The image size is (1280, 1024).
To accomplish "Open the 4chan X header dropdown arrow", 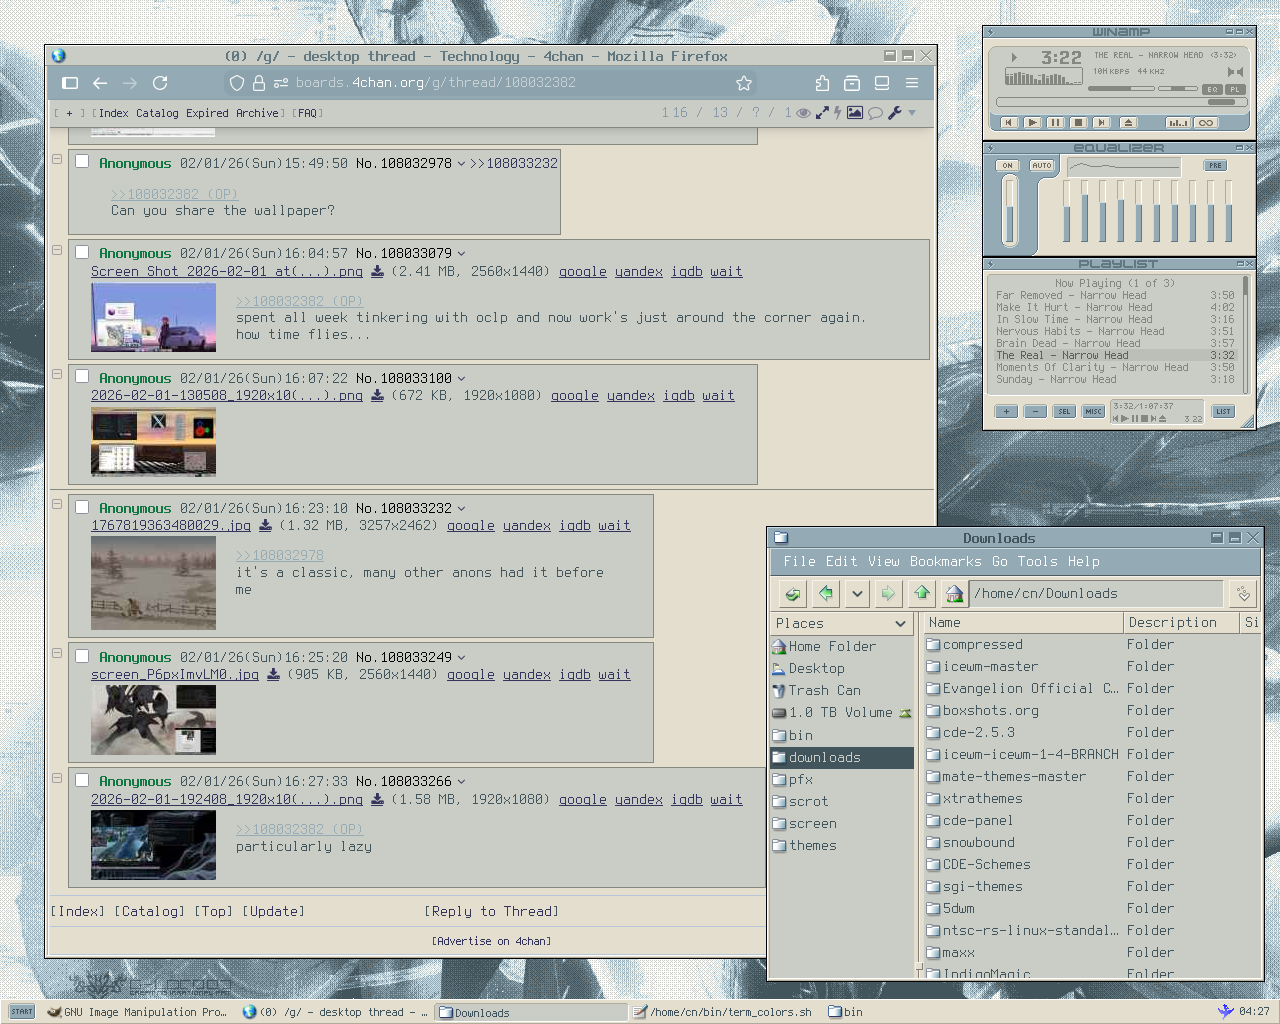I will coord(912,113).
